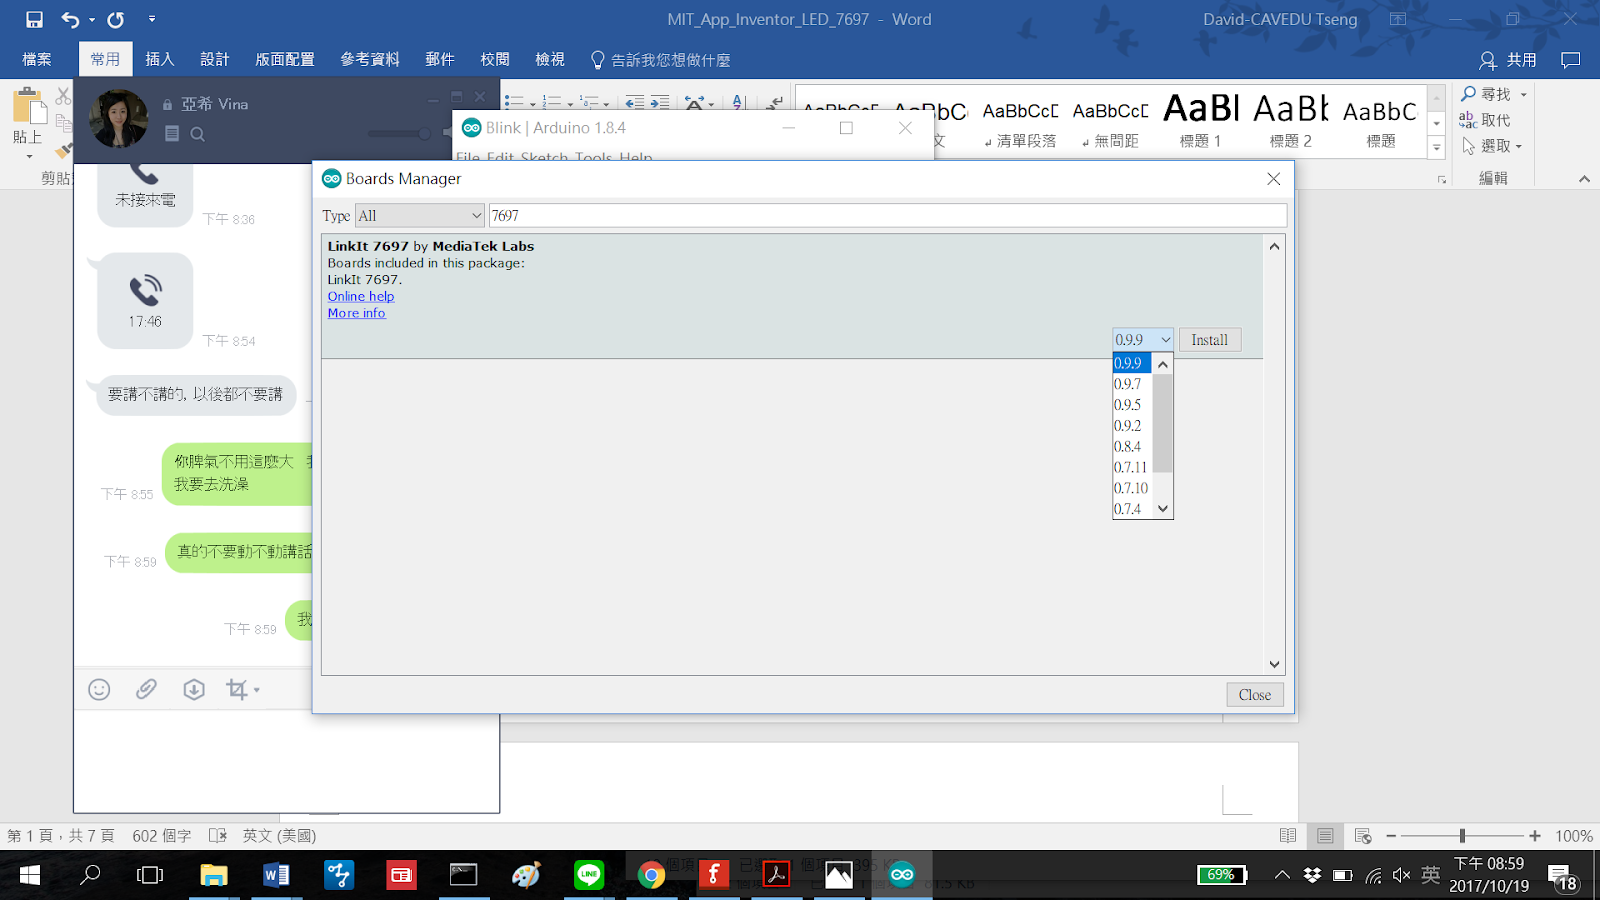Click the Boards Manager list scroll-down arrow

click(x=1274, y=664)
